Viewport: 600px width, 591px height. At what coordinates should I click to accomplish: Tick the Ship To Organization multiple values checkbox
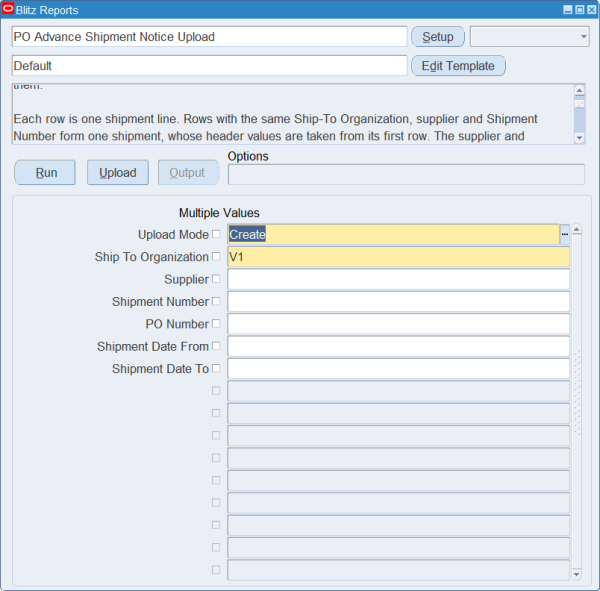pyautogui.click(x=216, y=256)
